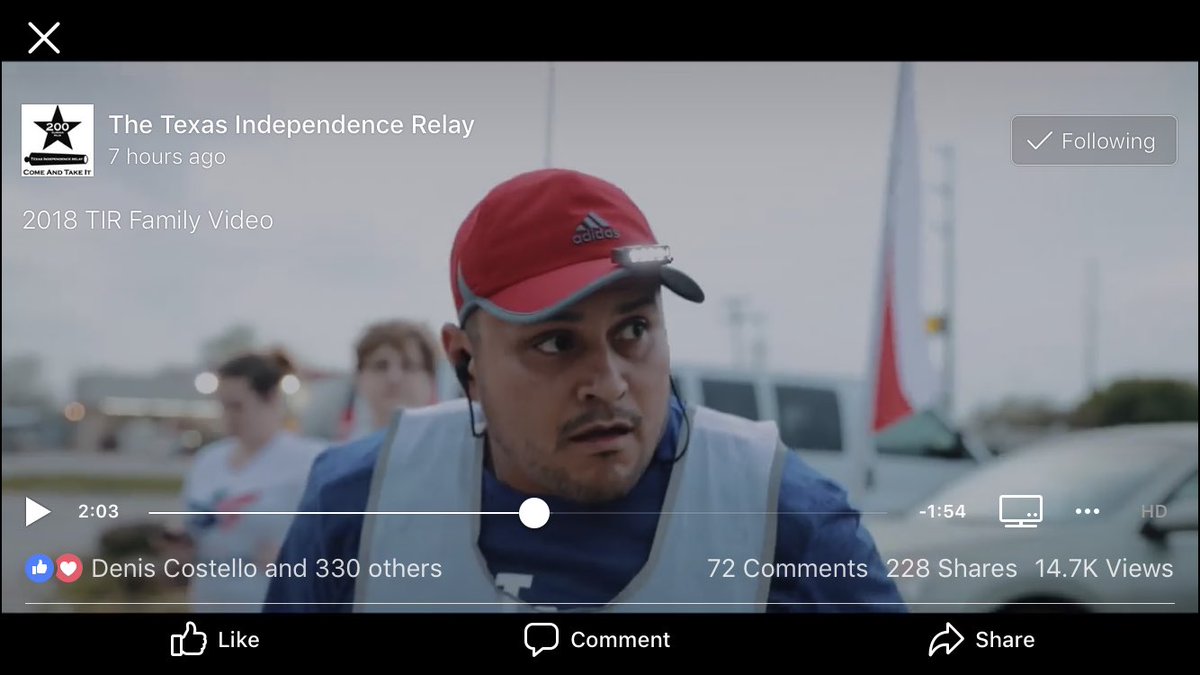The height and width of the screenshot is (675, 1200).
Task: Open the red heart Love reaction icon
Action: [68, 569]
